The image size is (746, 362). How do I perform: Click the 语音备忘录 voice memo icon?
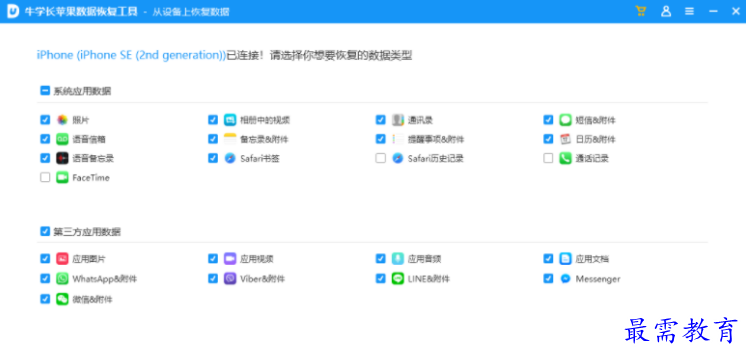pos(62,158)
